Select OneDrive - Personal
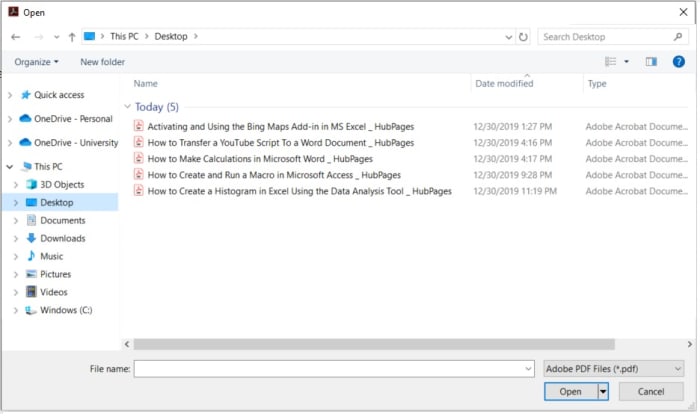700x420 pixels. (x=73, y=119)
